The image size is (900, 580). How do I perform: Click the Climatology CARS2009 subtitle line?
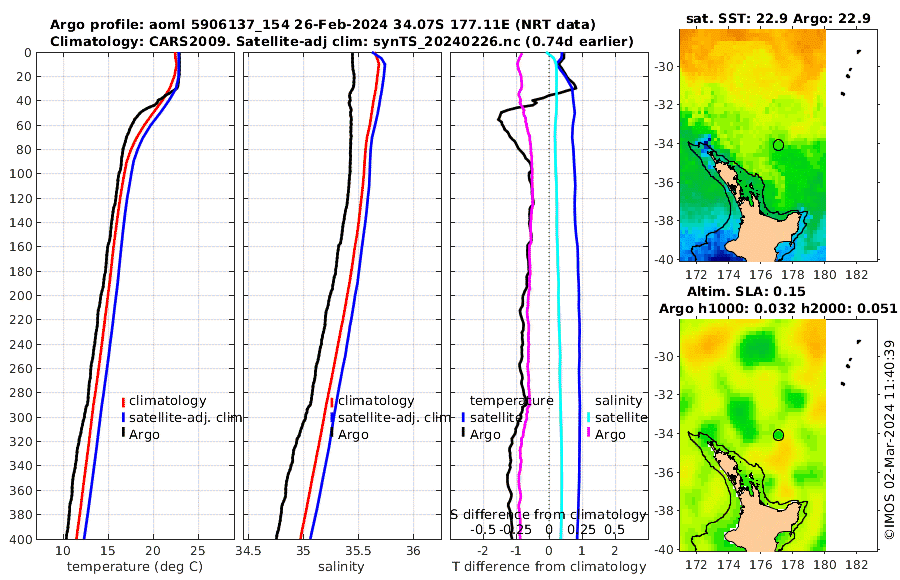click(342, 41)
